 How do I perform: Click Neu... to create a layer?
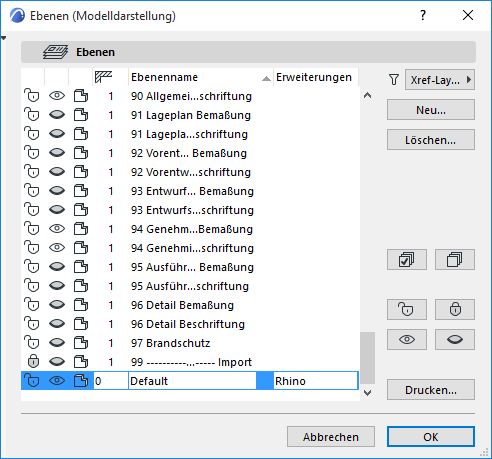coord(431,110)
